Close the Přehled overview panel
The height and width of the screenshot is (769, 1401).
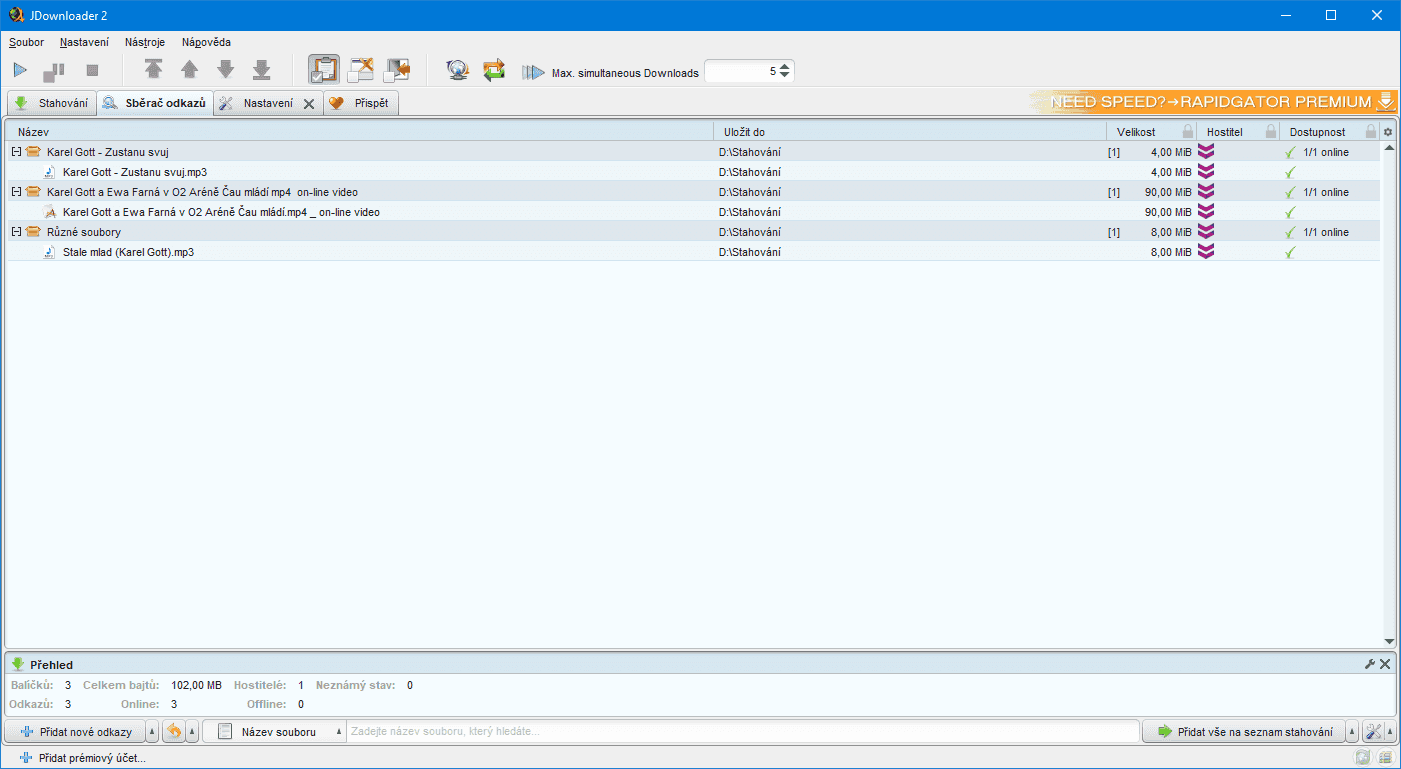coord(1385,664)
